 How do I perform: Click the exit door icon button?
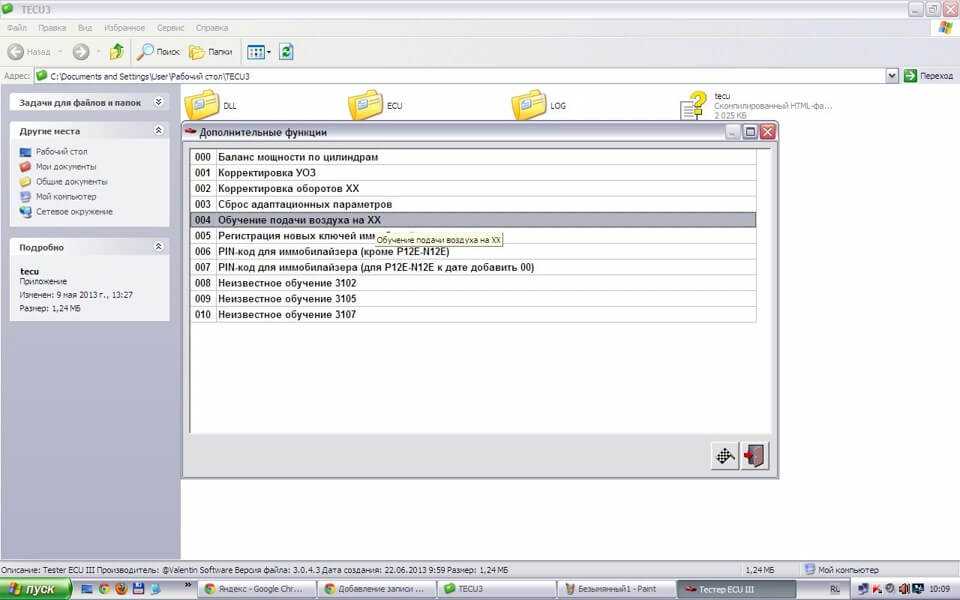[x=755, y=456]
